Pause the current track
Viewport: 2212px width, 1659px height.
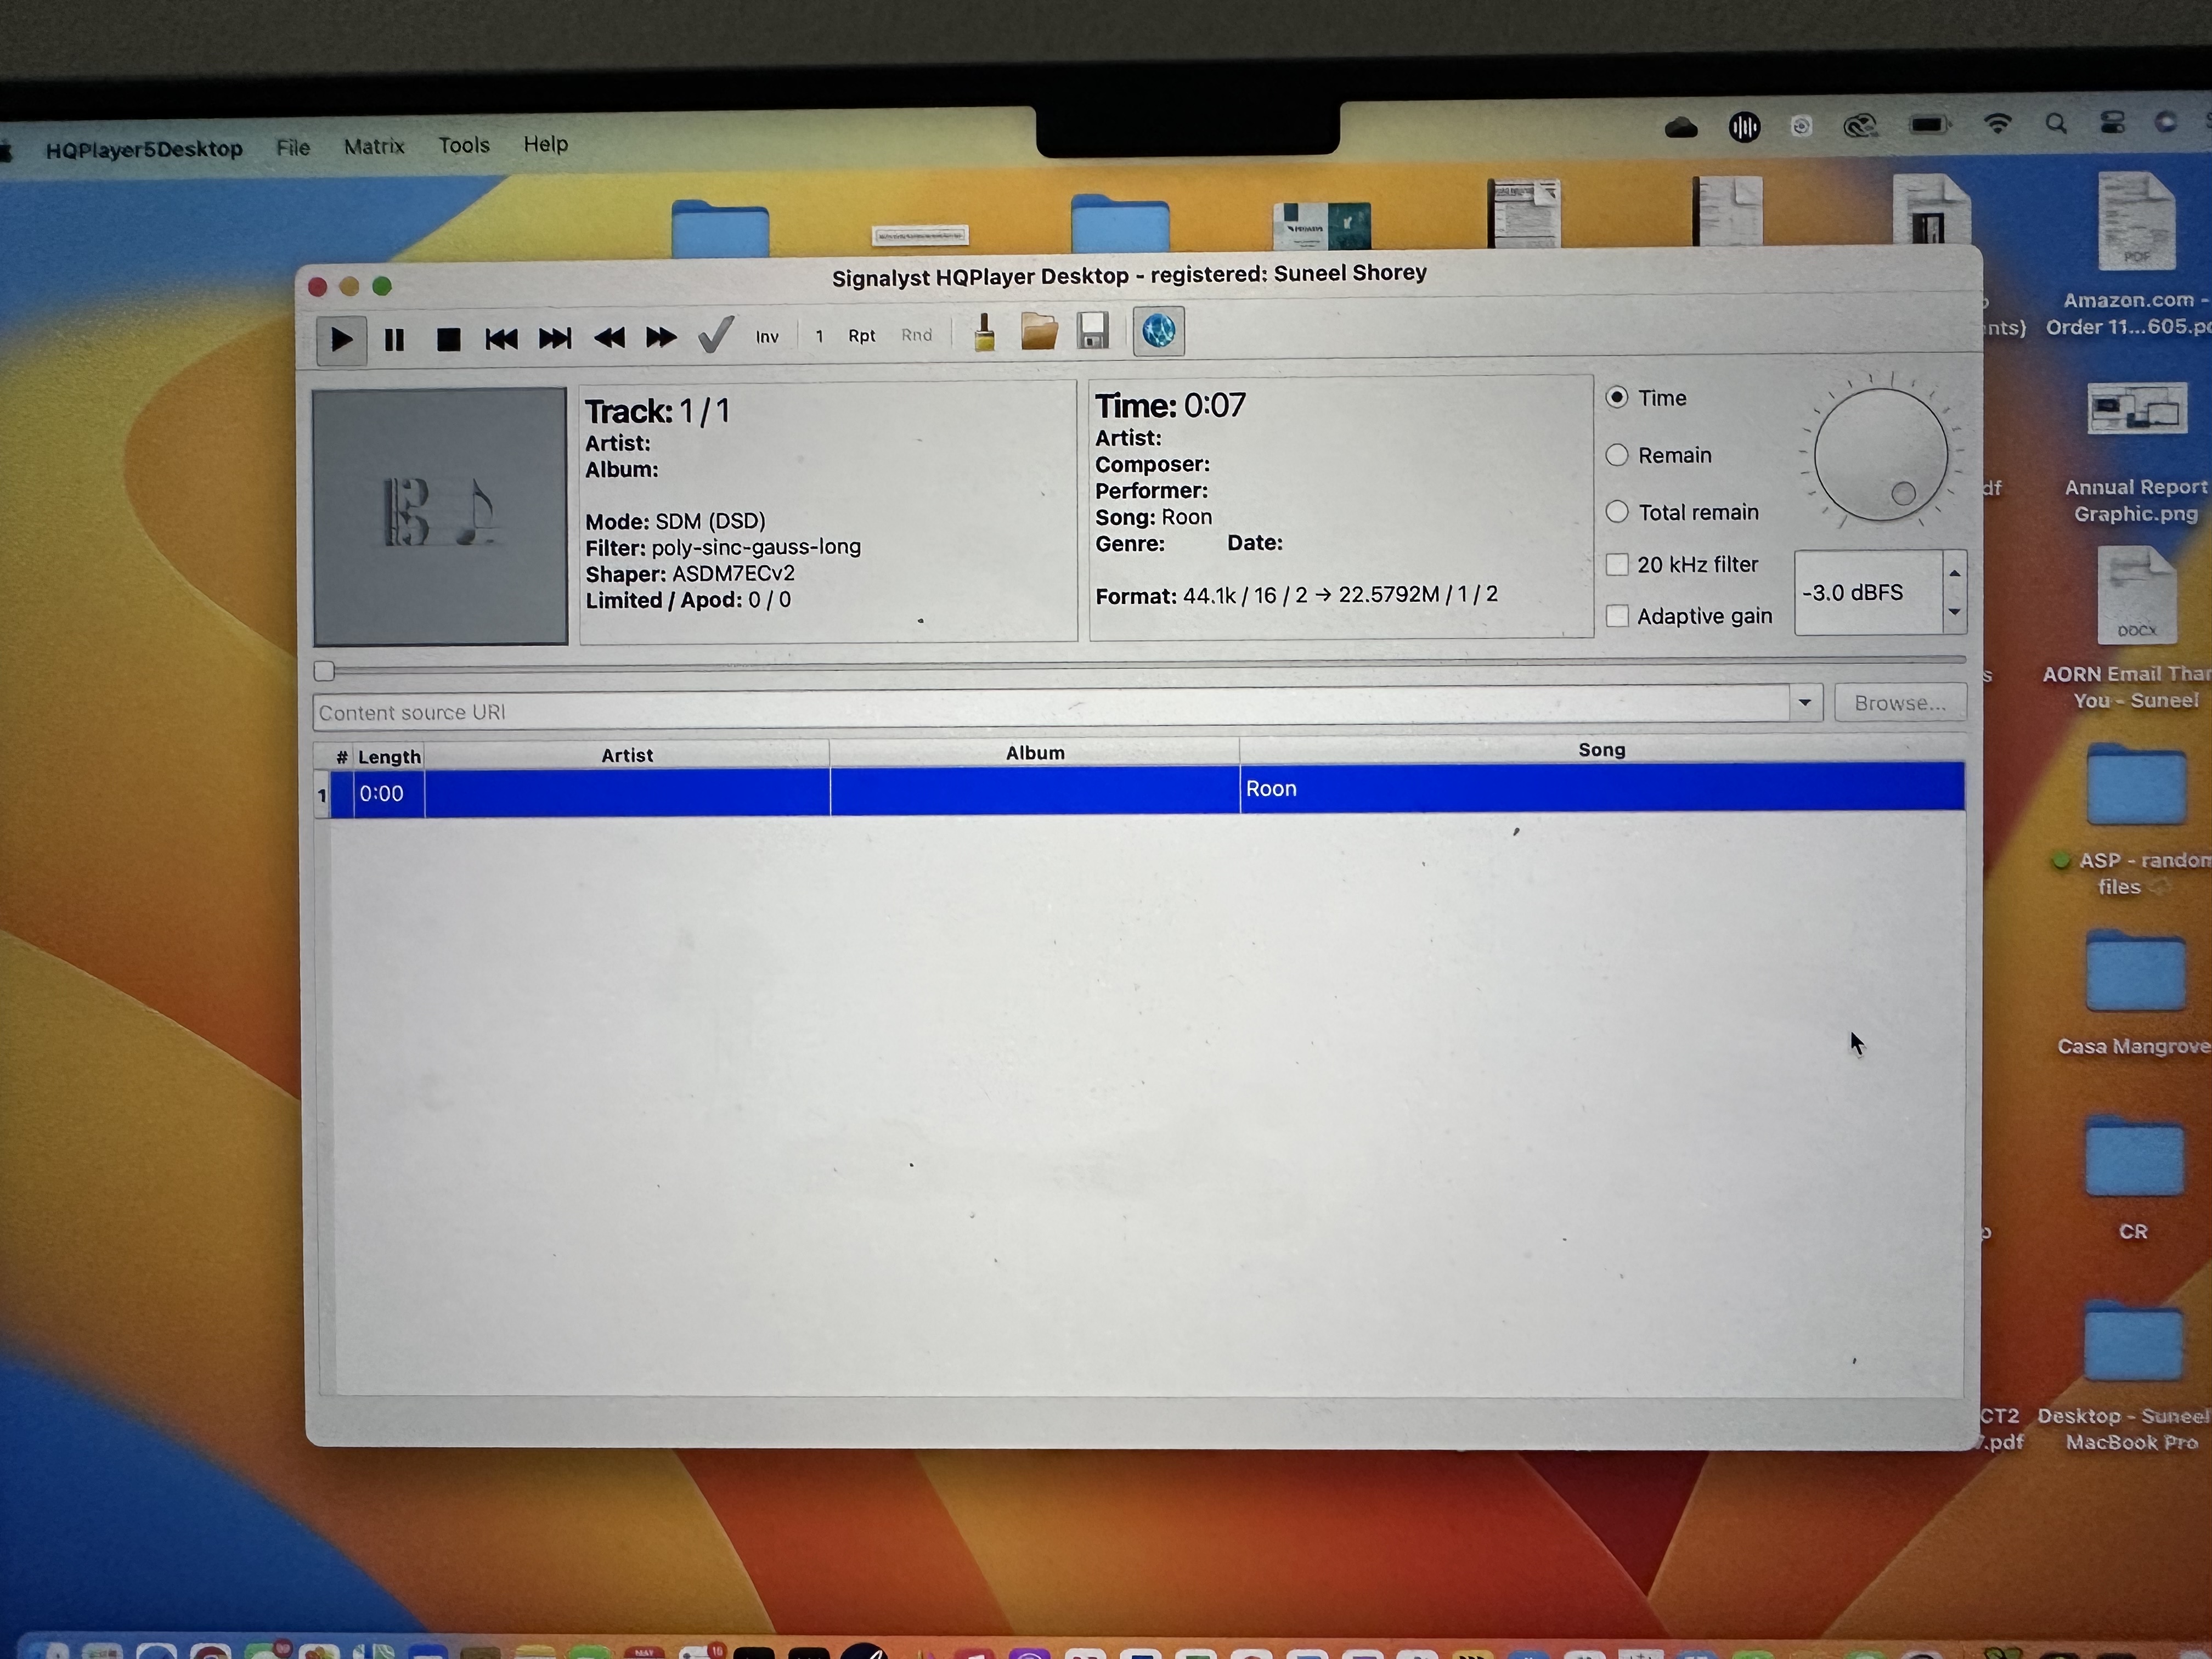click(395, 340)
